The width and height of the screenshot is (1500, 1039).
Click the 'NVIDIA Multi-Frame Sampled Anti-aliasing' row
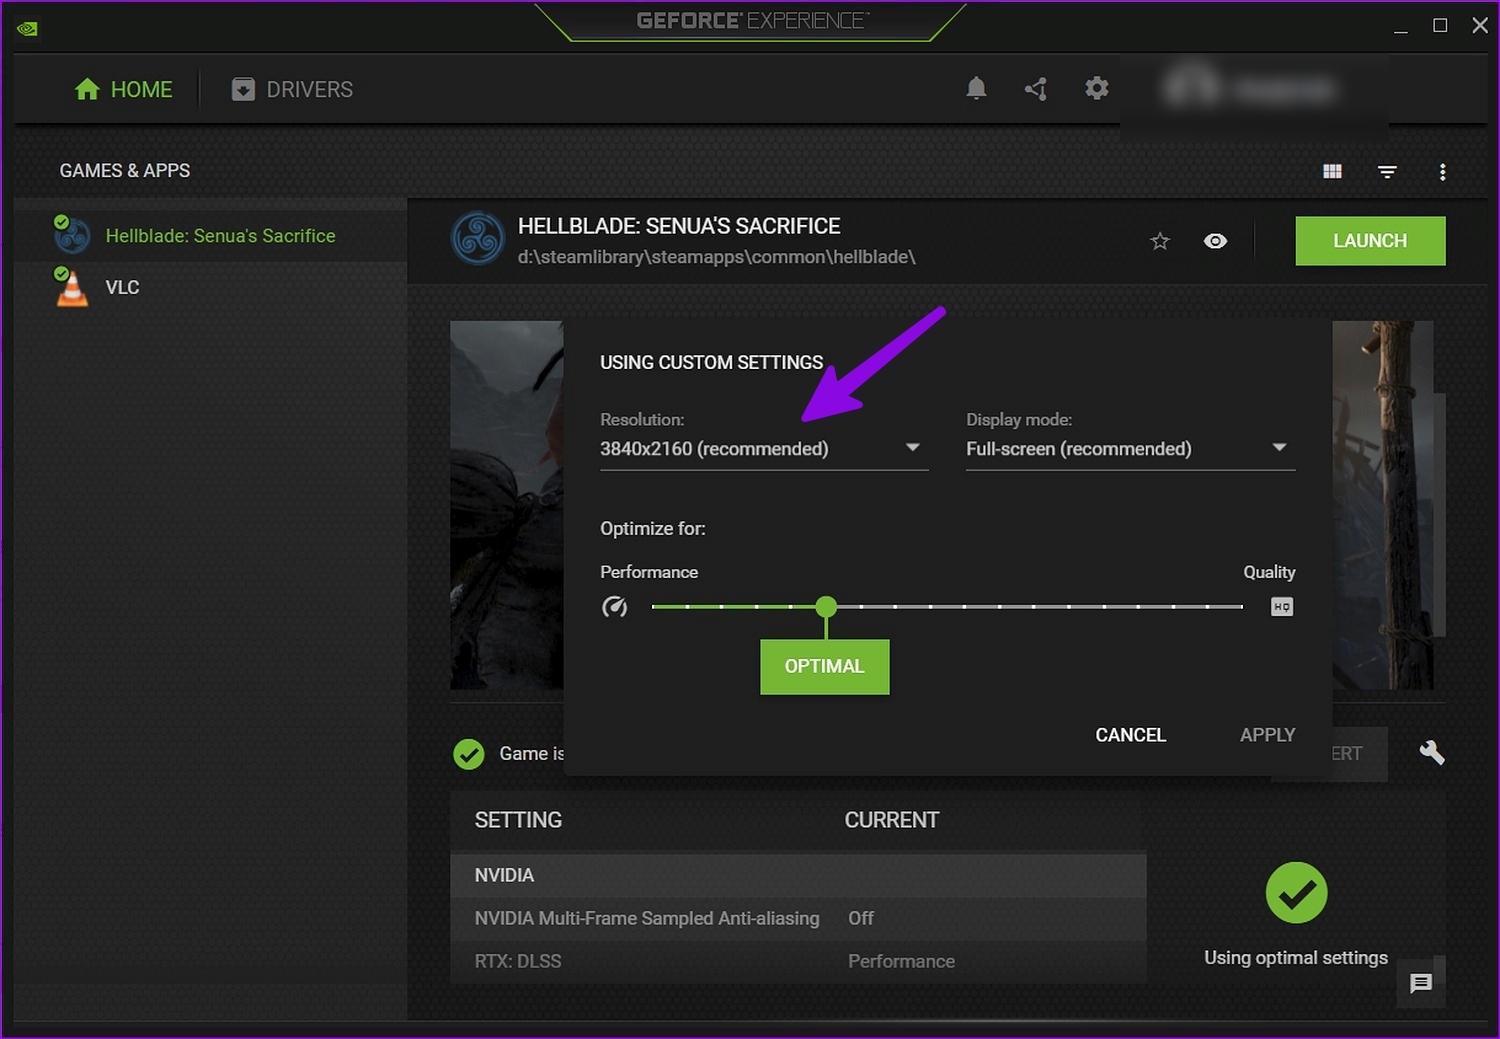point(798,918)
